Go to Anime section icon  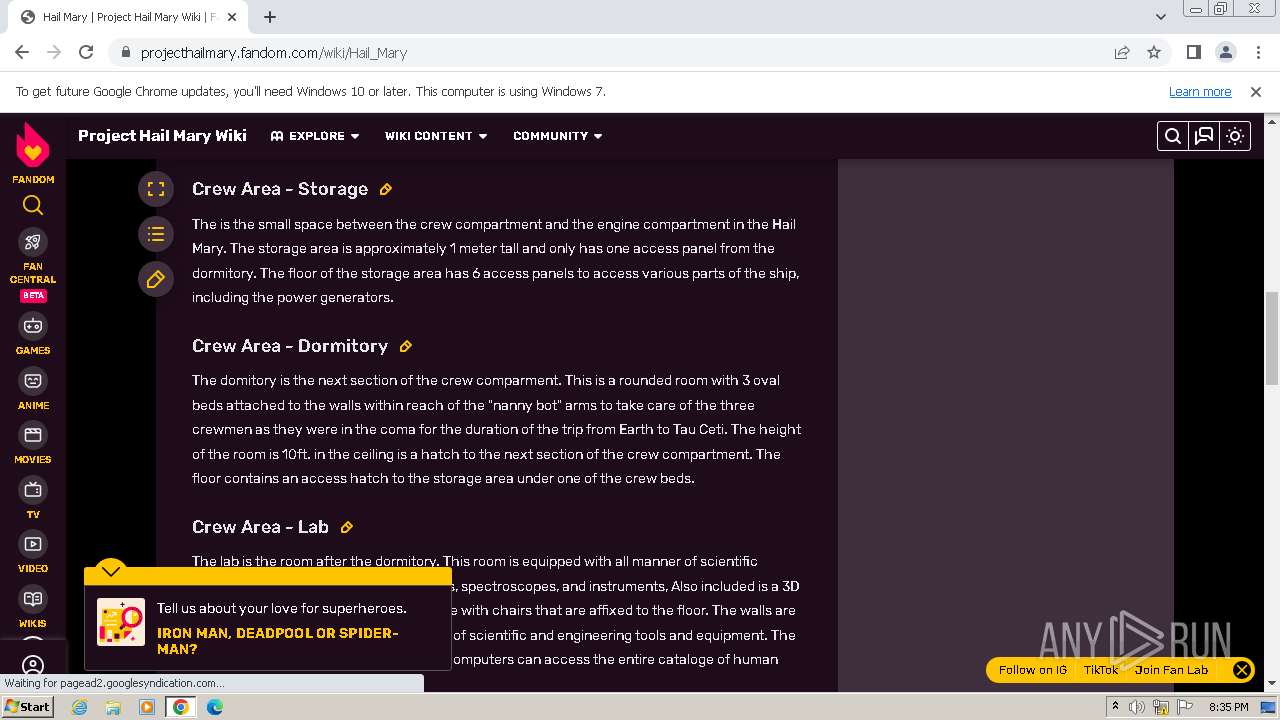pos(33,381)
